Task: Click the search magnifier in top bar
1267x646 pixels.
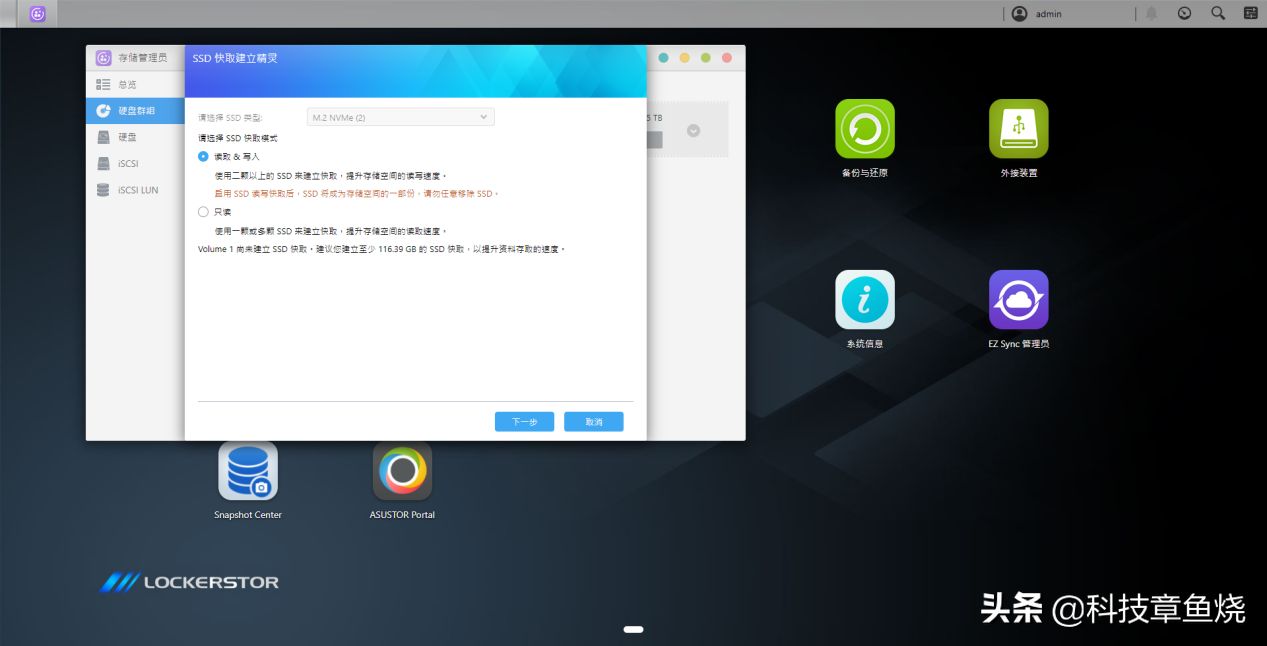Action: tap(1218, 14)
